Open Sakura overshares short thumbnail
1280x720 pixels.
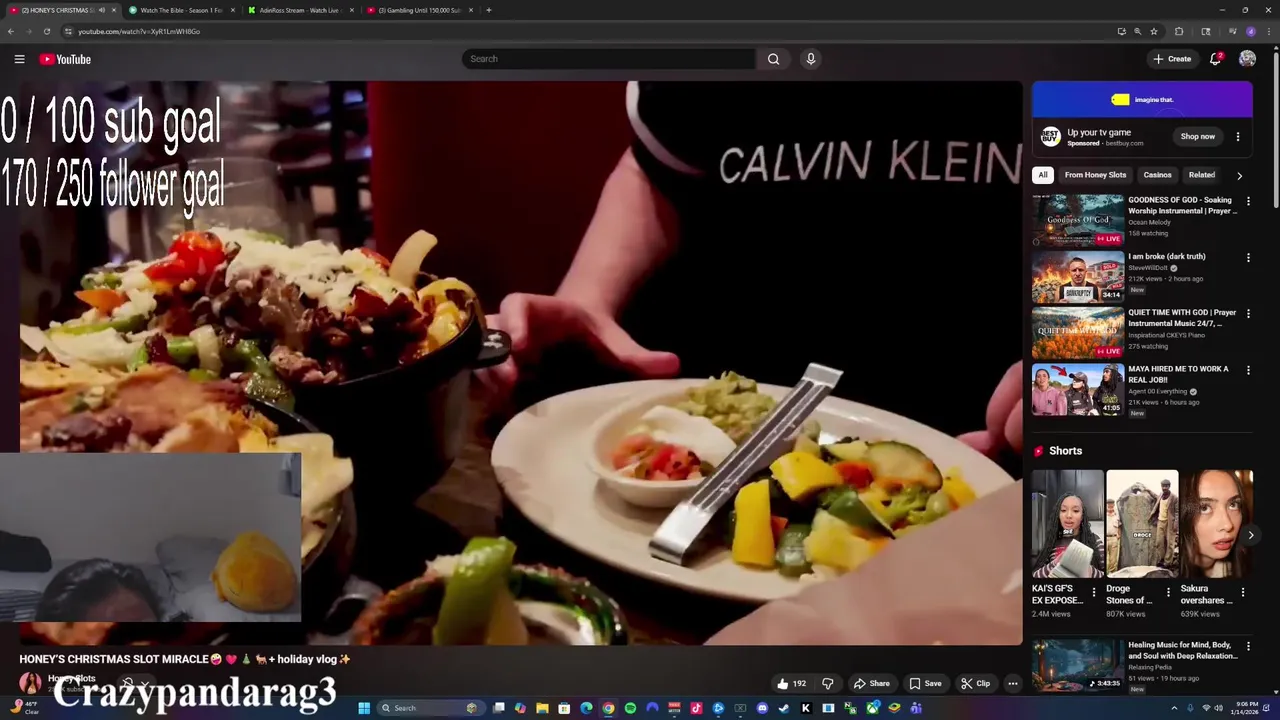[x=1217, y=523]
